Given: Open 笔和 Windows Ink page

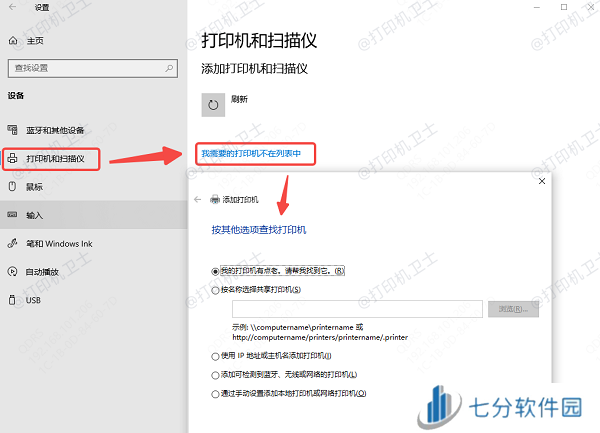Looking at the screenshot, I should [59, 244].
